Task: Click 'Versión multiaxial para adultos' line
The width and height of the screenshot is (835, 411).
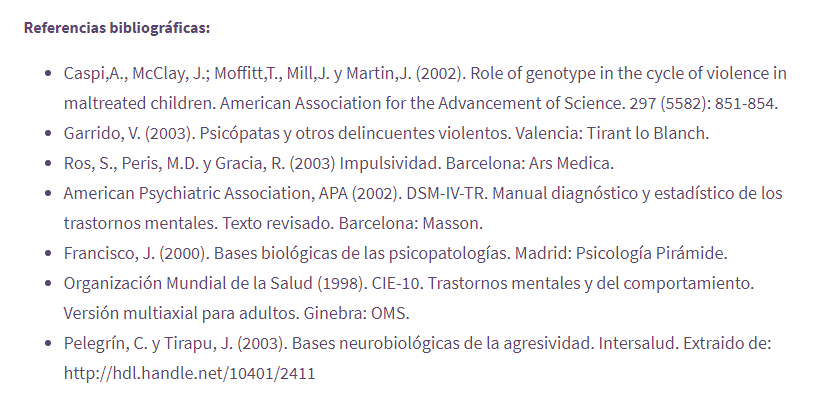Action: [236, 313]
